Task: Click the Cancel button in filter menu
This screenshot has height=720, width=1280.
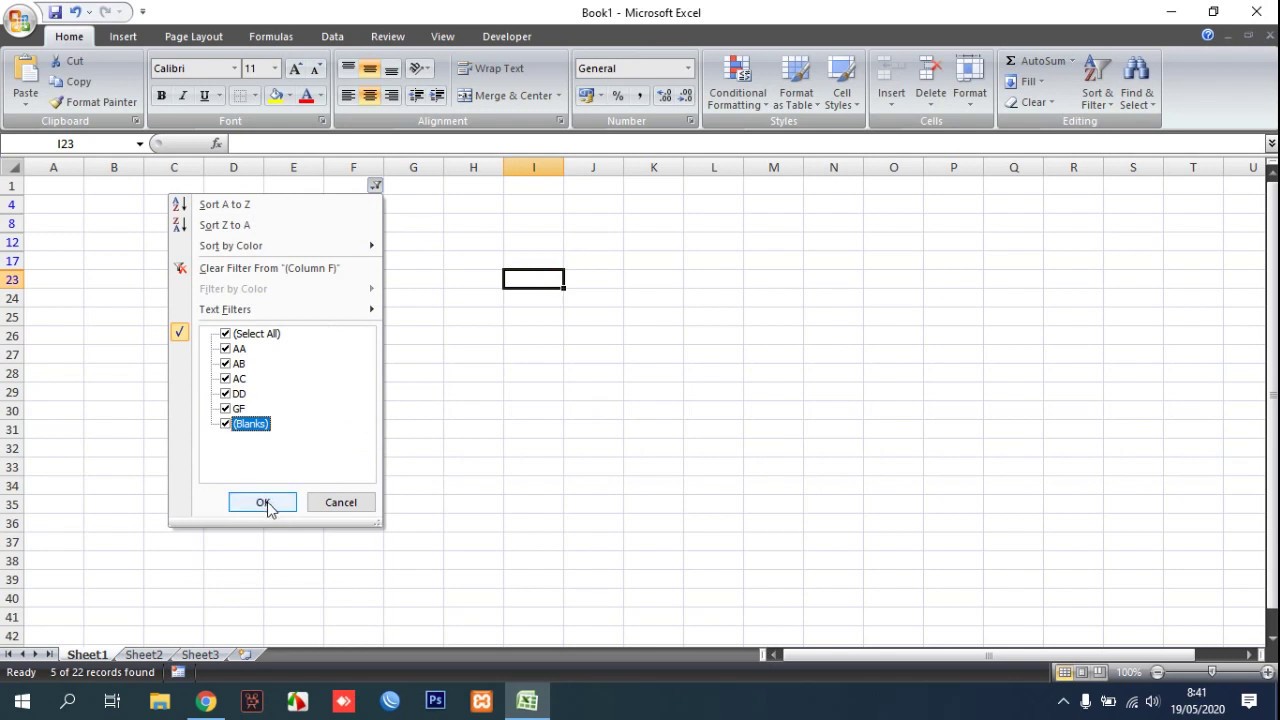Action: tap(340, 503)
